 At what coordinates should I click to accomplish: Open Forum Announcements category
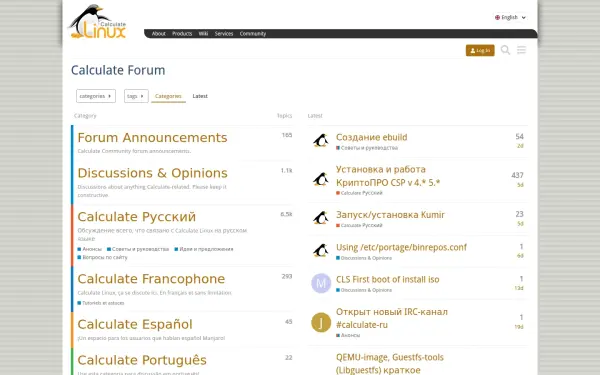click(152, 138)
